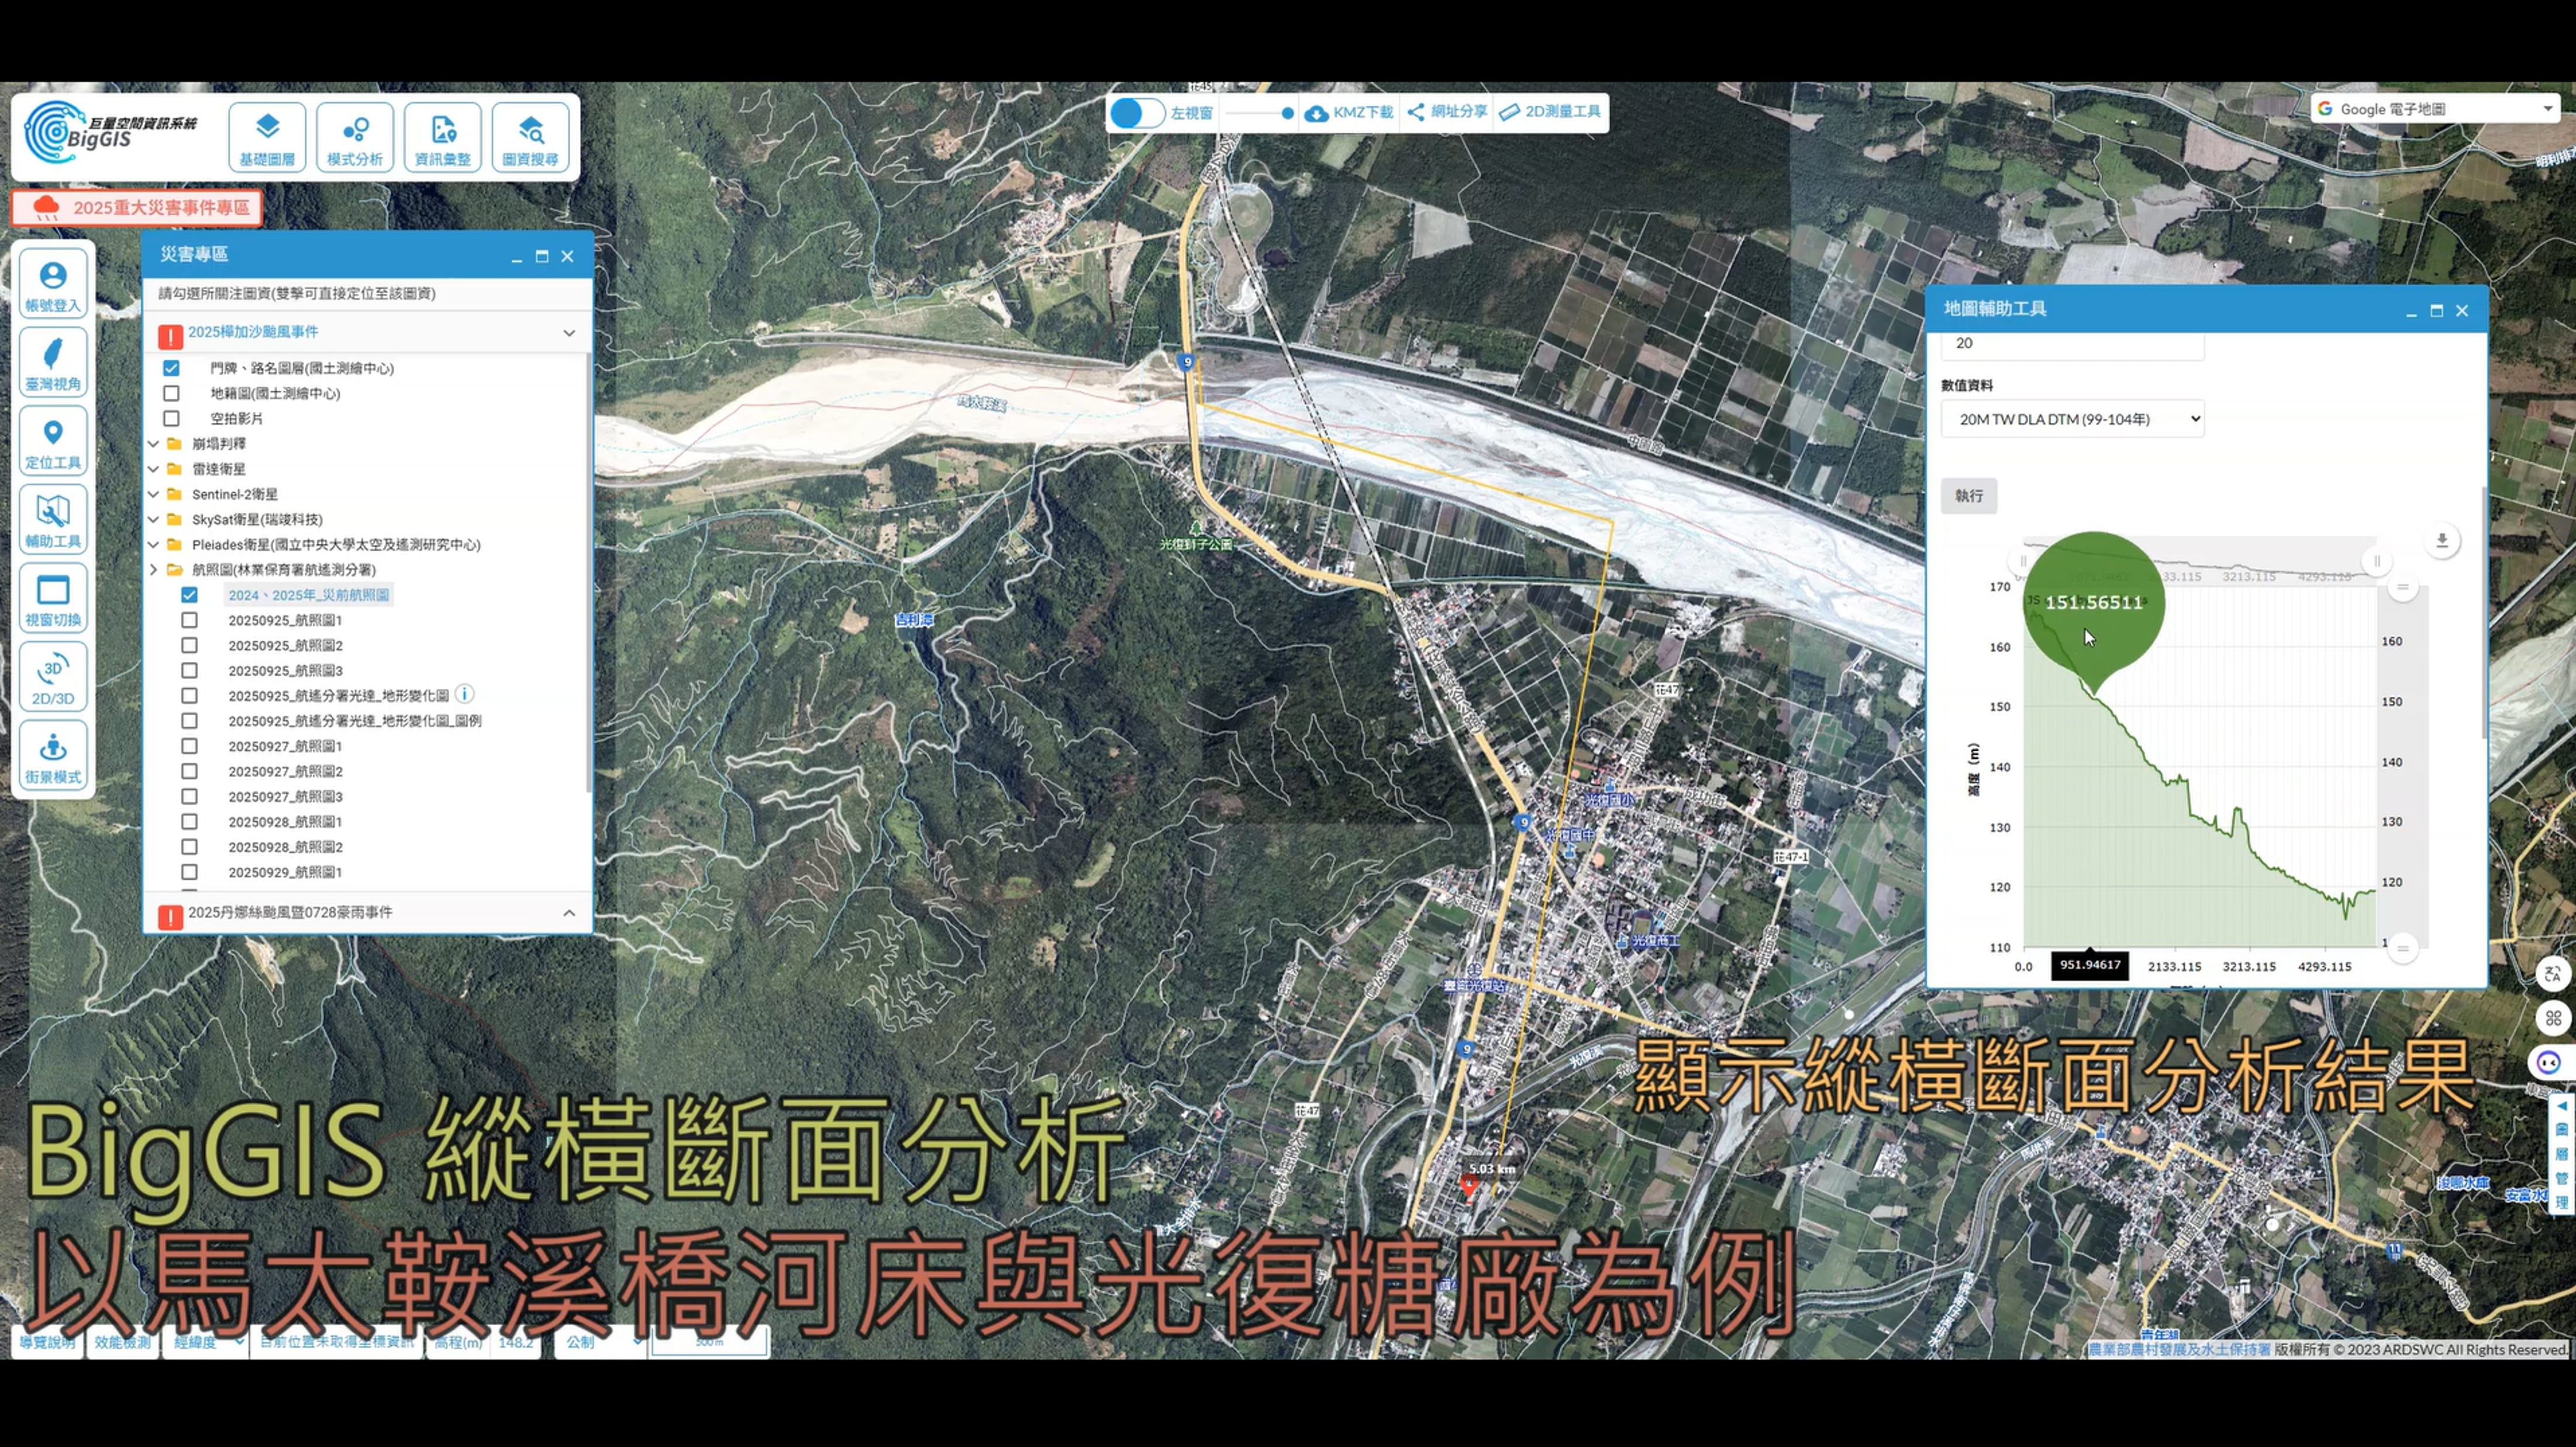
Task: Click the 網址分享 share link button
Action: click(x=1447, y=112)
